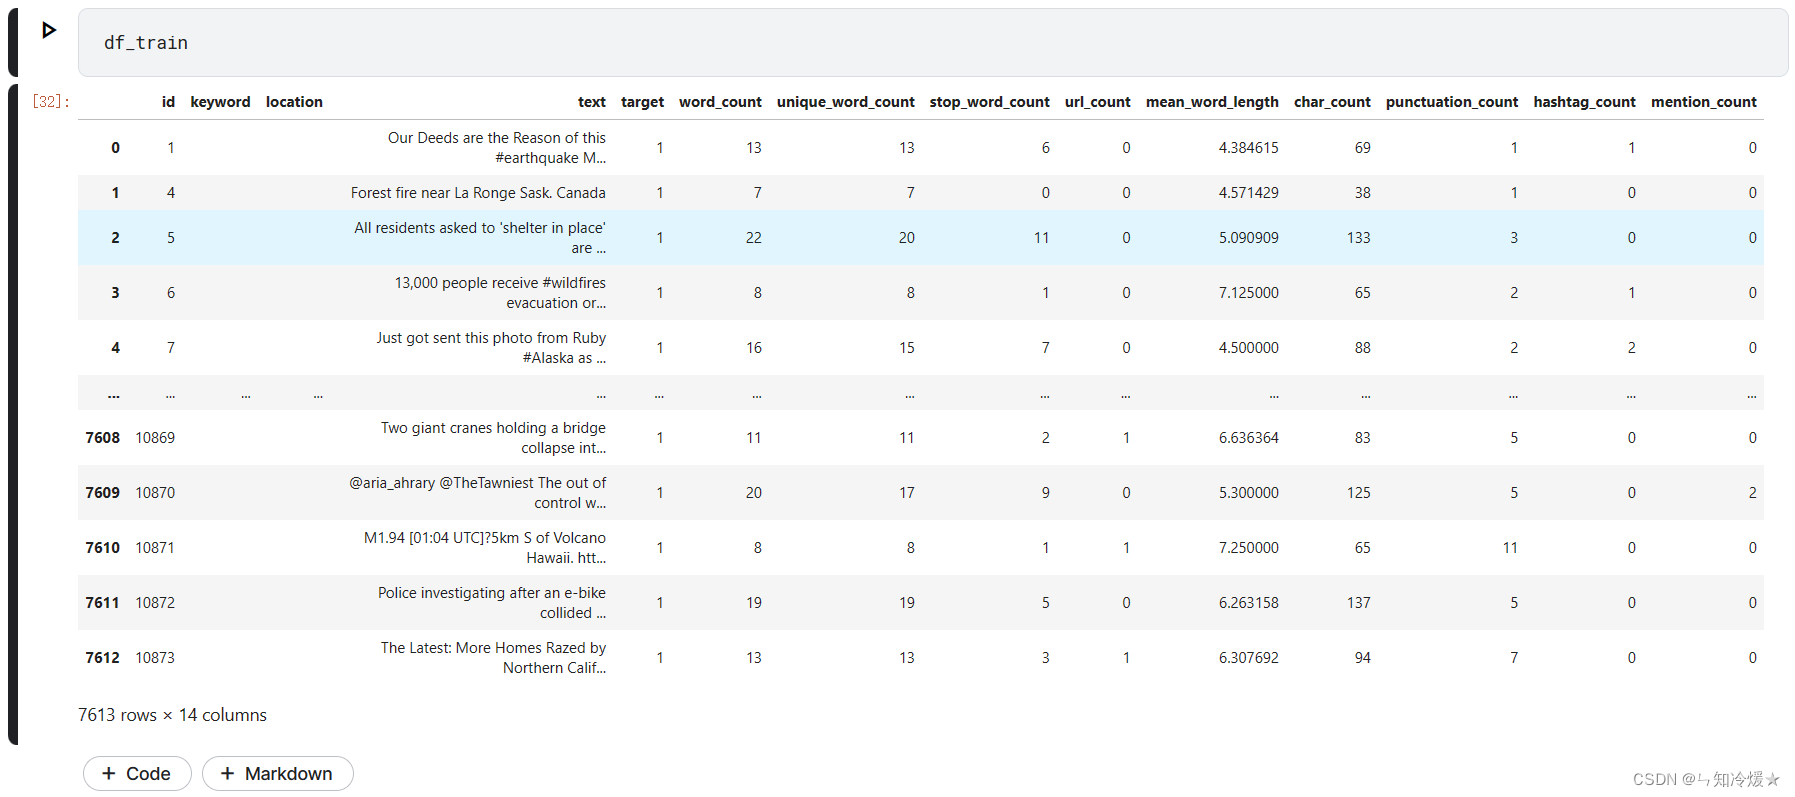
Task: Click char_count value 88
Action: tap(1362, 348)
